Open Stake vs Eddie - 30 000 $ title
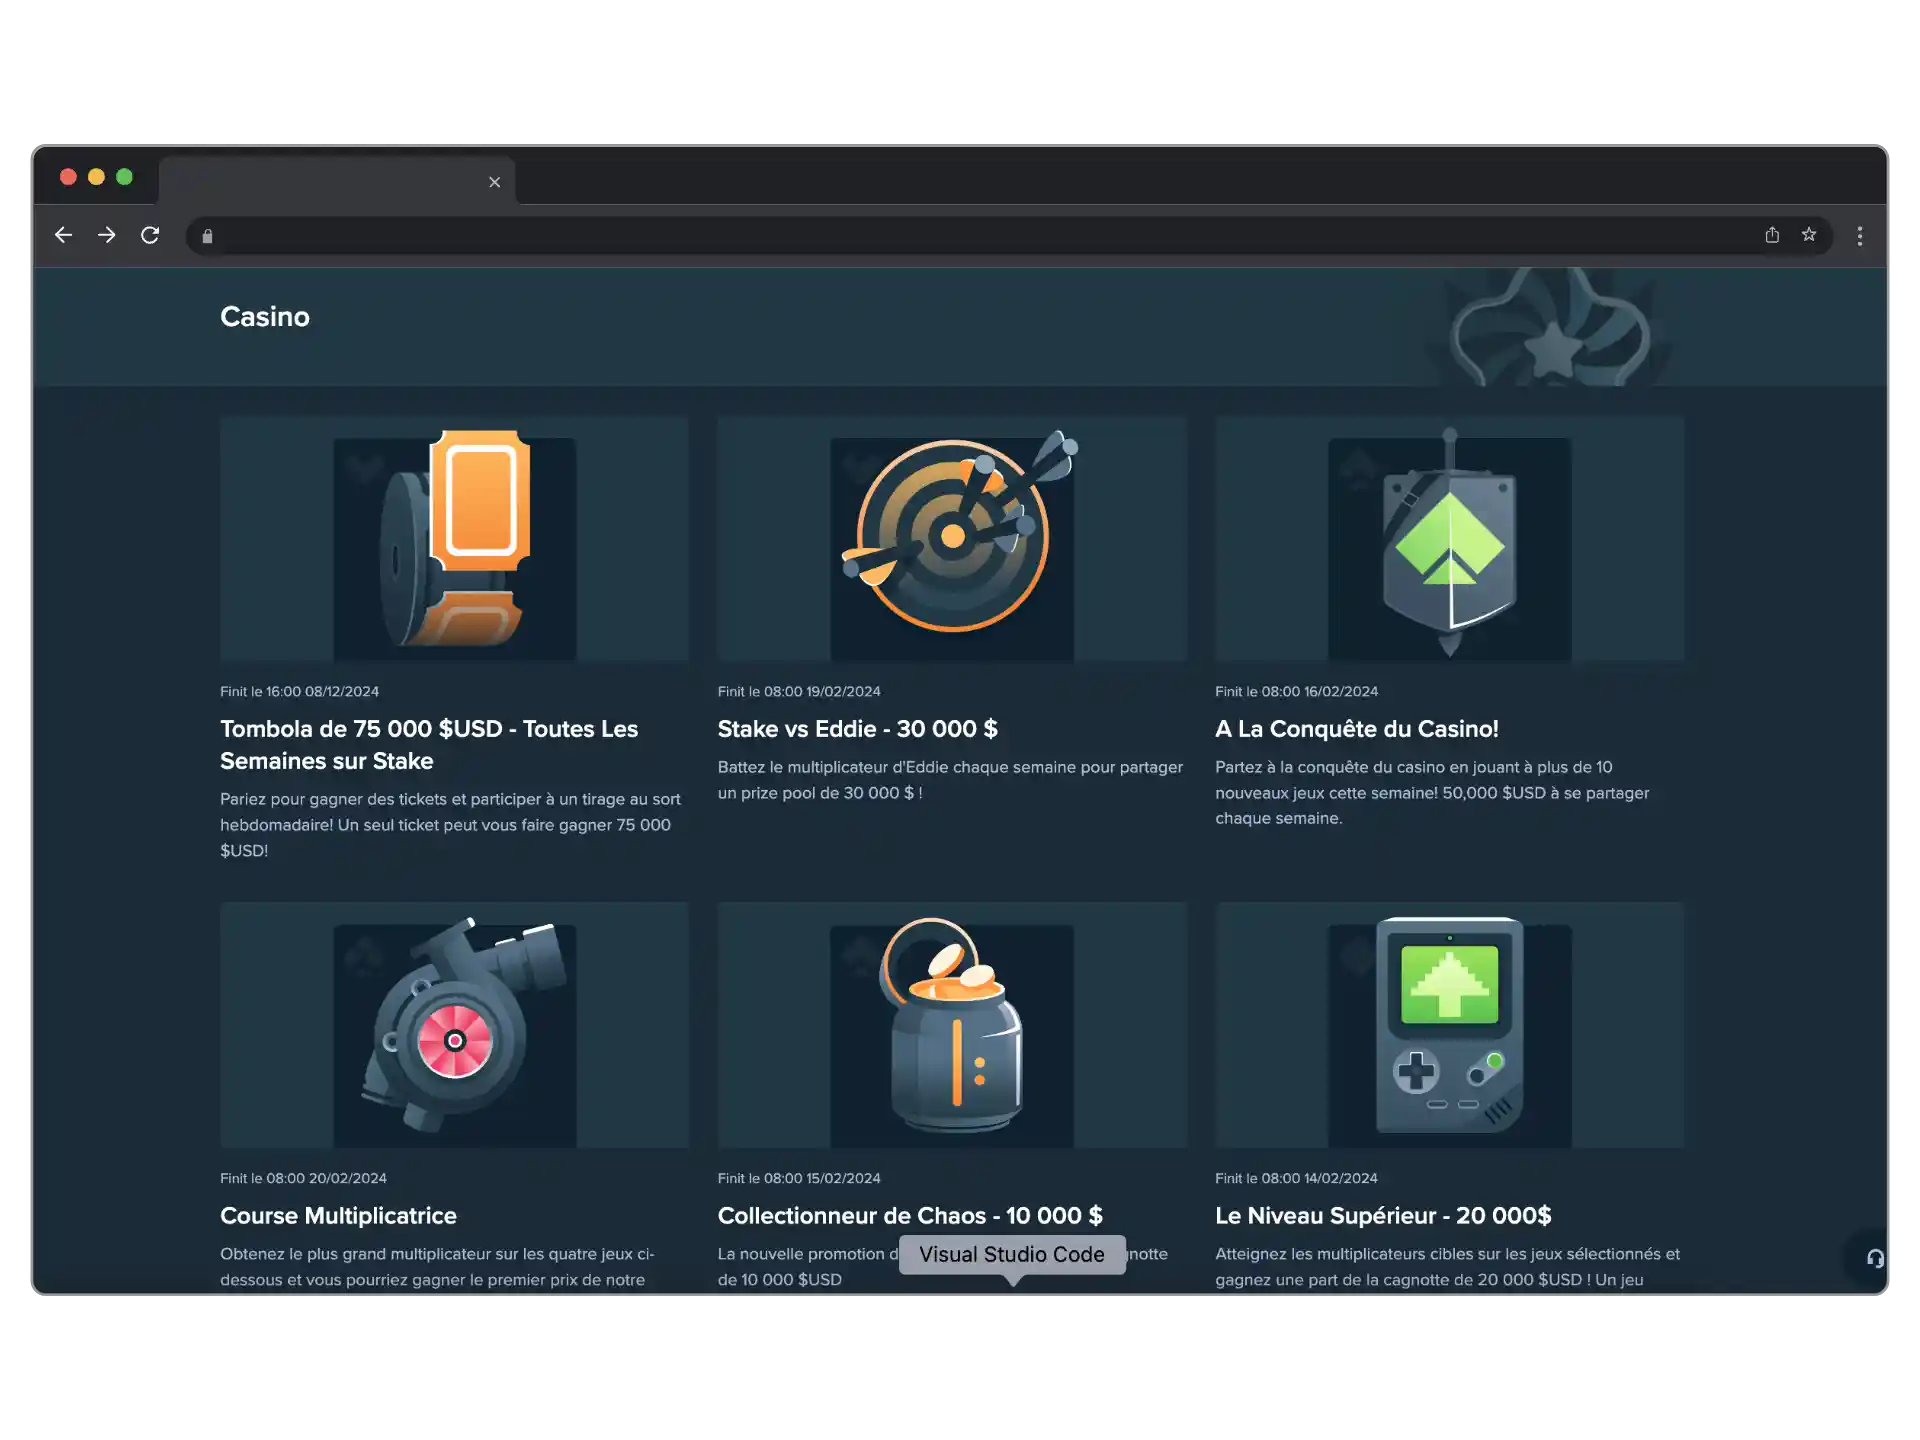Viewport: 1920px width, 1440px height. (858, 729)
